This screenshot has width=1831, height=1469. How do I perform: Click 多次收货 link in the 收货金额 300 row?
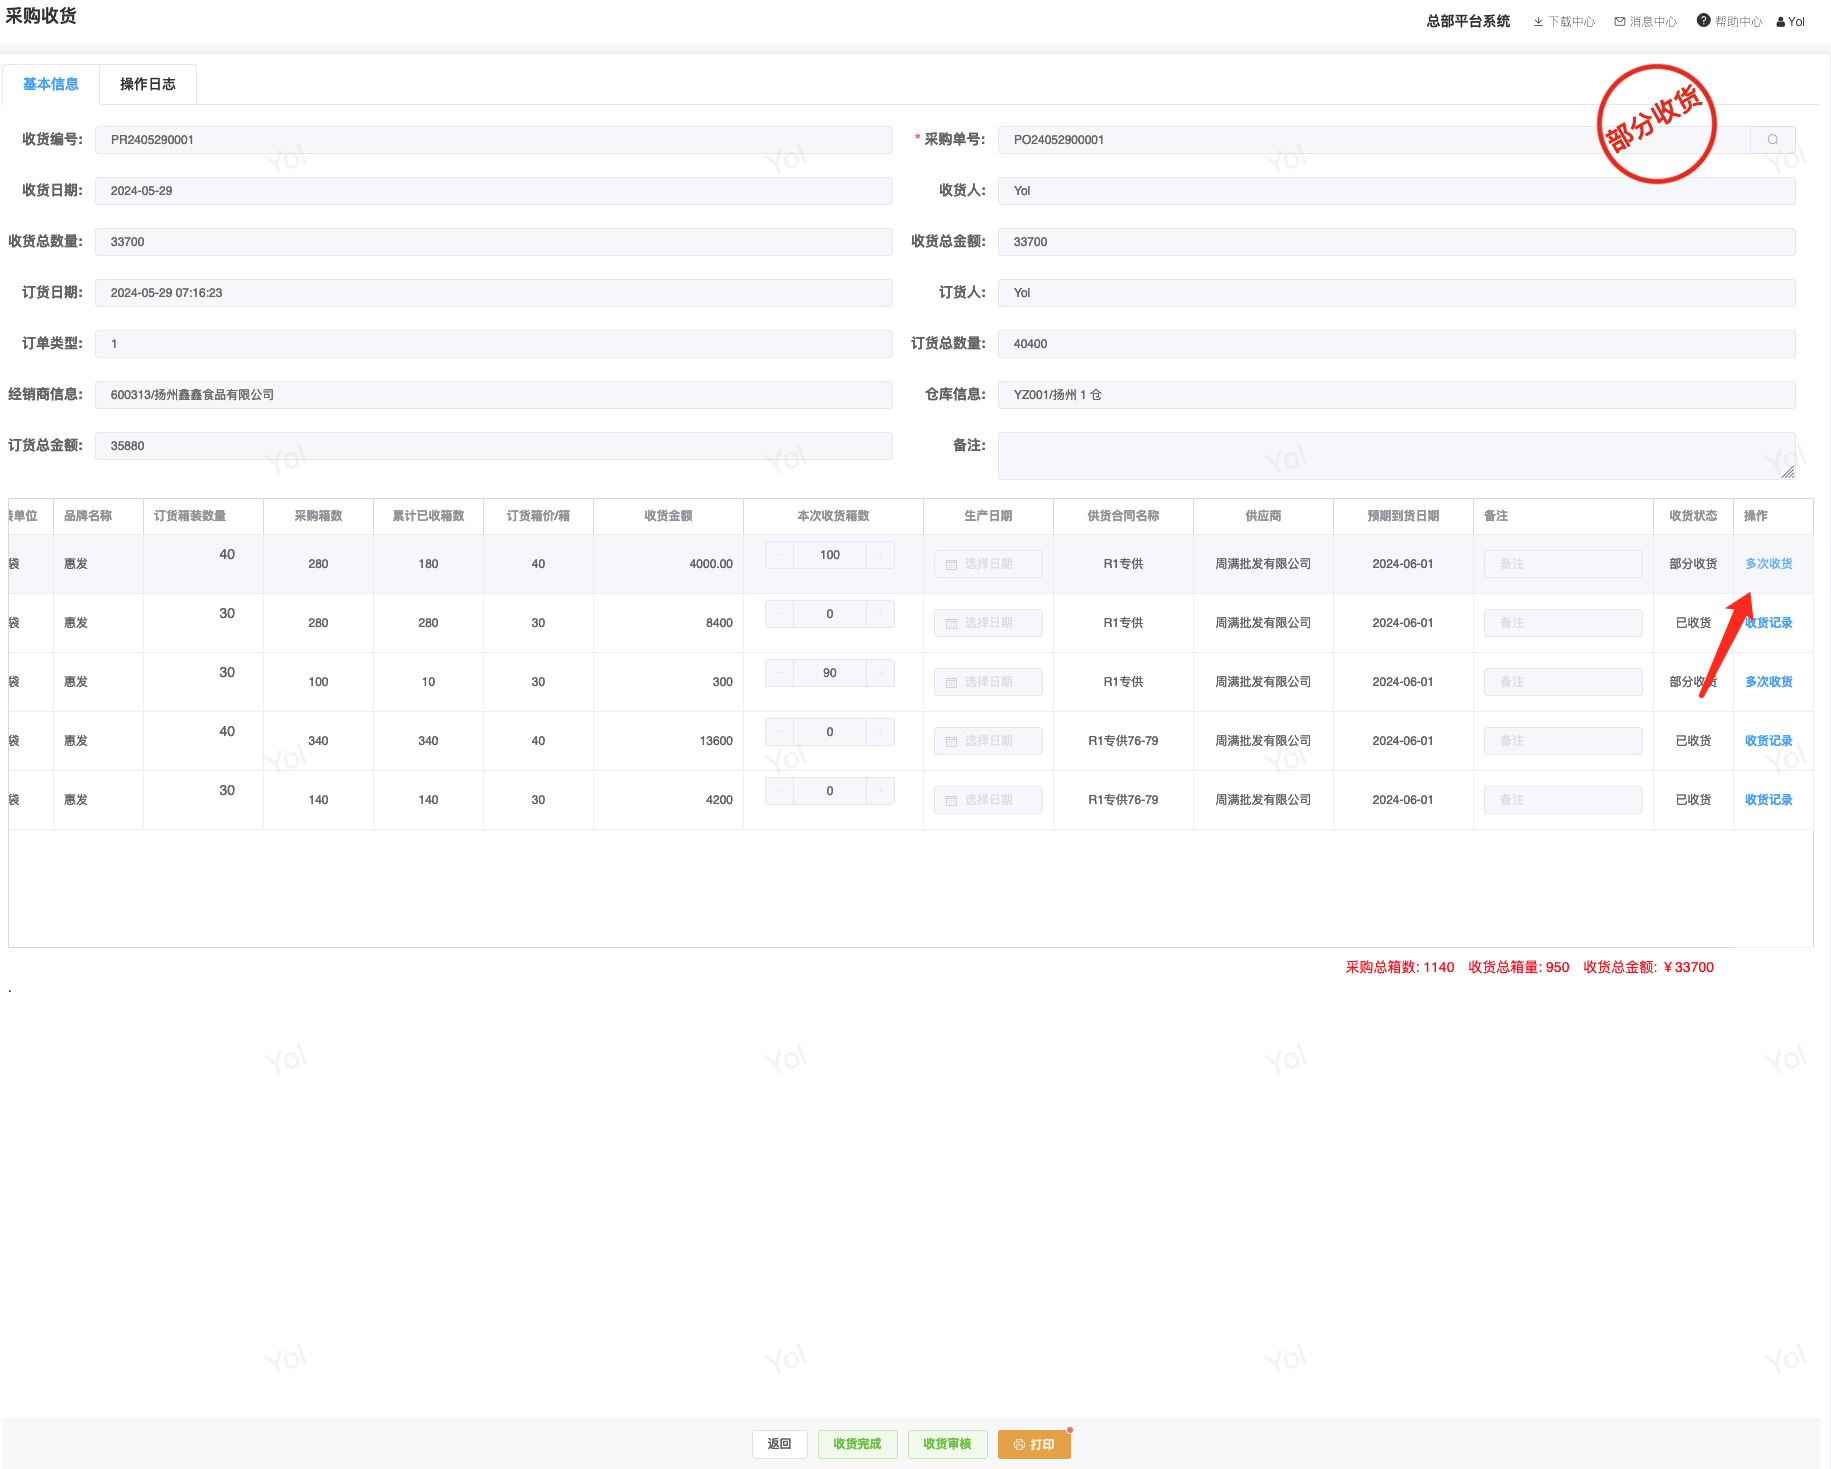coord(1768,682)
